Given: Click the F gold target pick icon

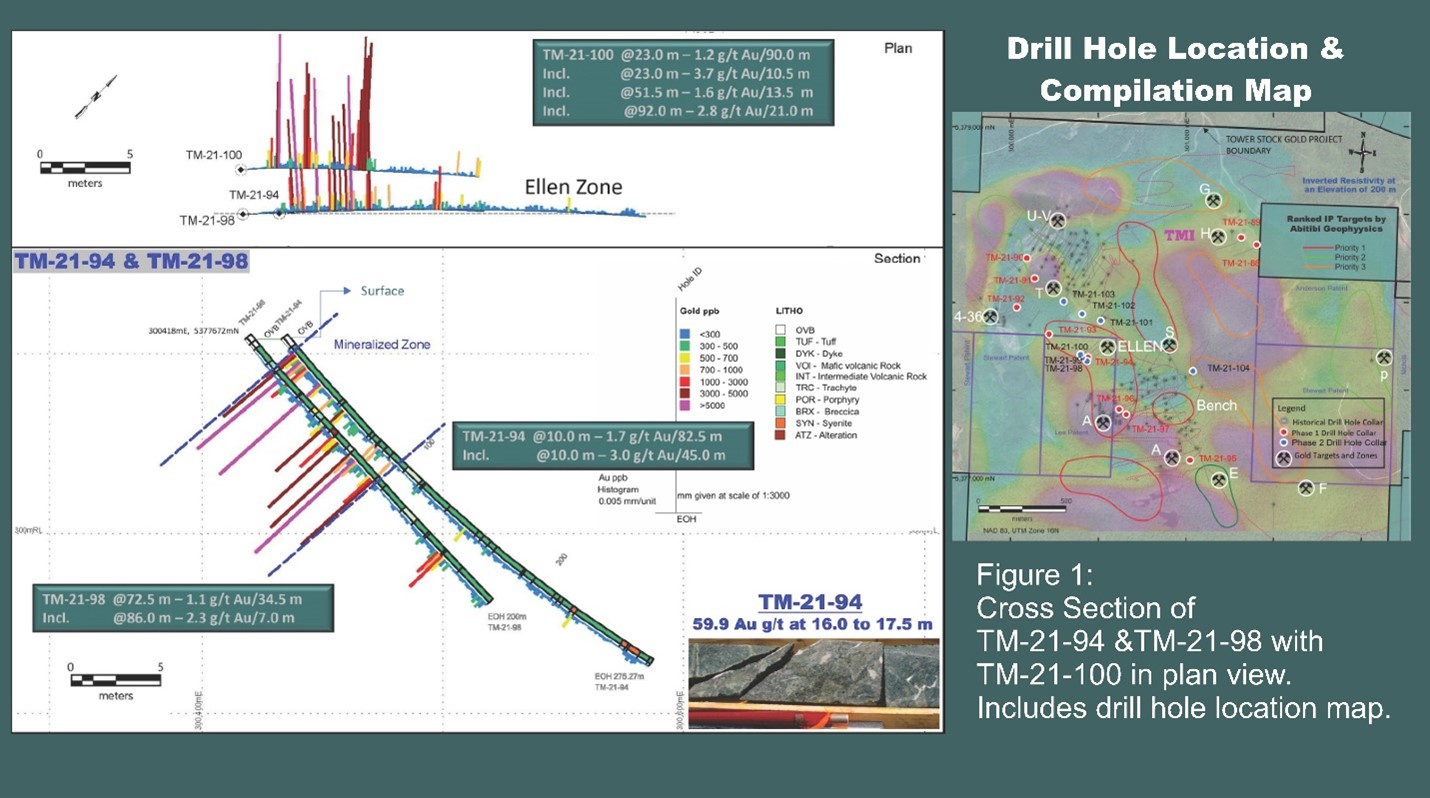Looking at the screenshot, I should pos(1306,488).
